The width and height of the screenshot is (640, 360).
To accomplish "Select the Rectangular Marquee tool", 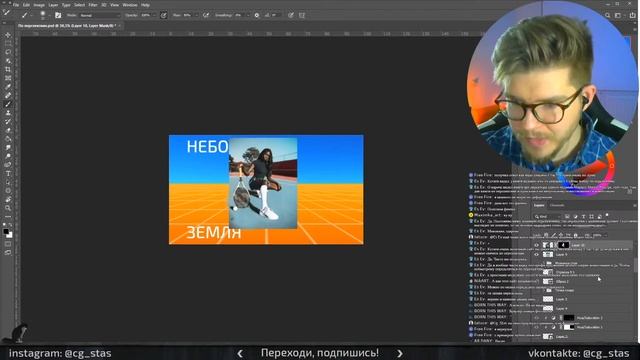I will pos(8,44).
